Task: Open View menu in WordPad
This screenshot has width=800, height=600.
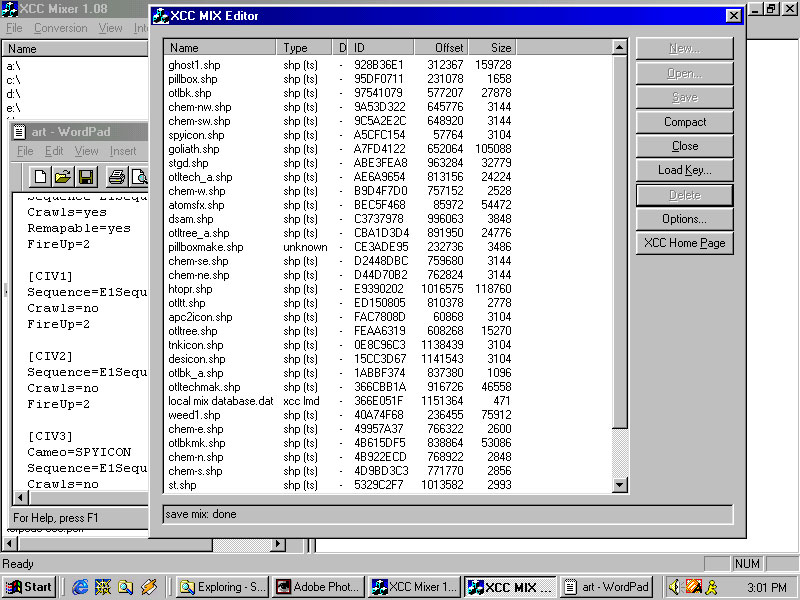Action: 86,151
